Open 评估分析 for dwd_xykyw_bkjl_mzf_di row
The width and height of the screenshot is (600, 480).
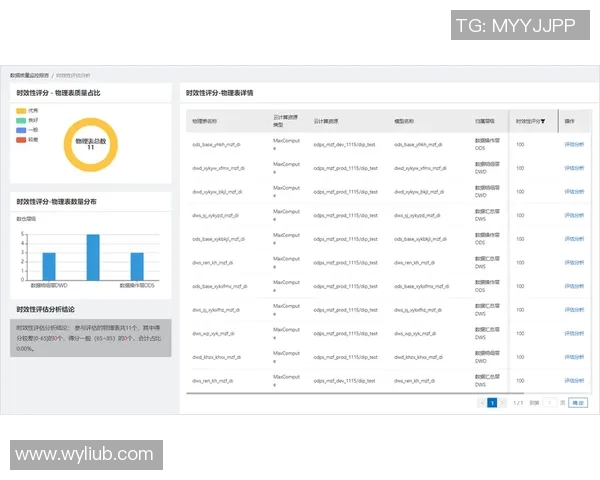pyautogui.click(x=575, y=191)
